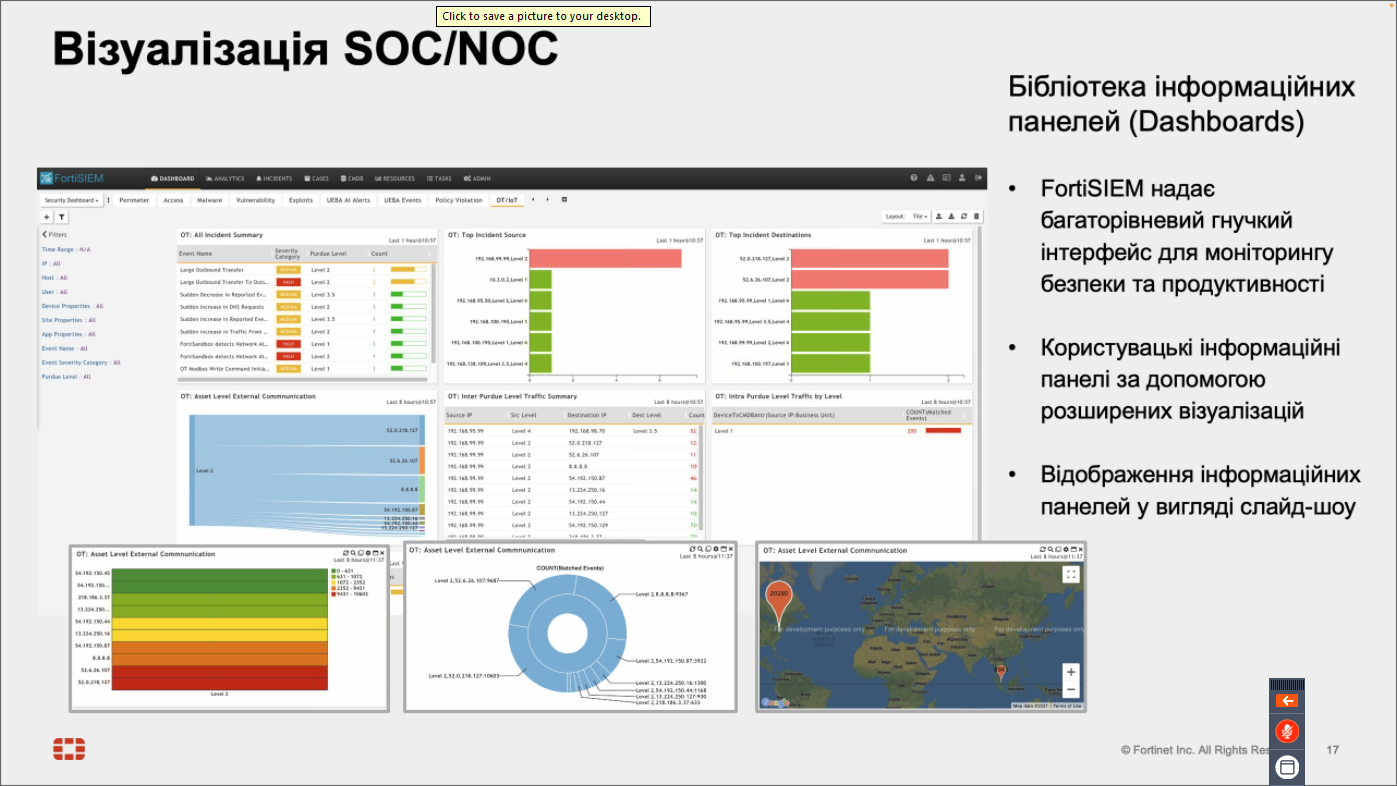
Task: Open the ANALYTICS menu in top navigation
Action: point(225,178)
